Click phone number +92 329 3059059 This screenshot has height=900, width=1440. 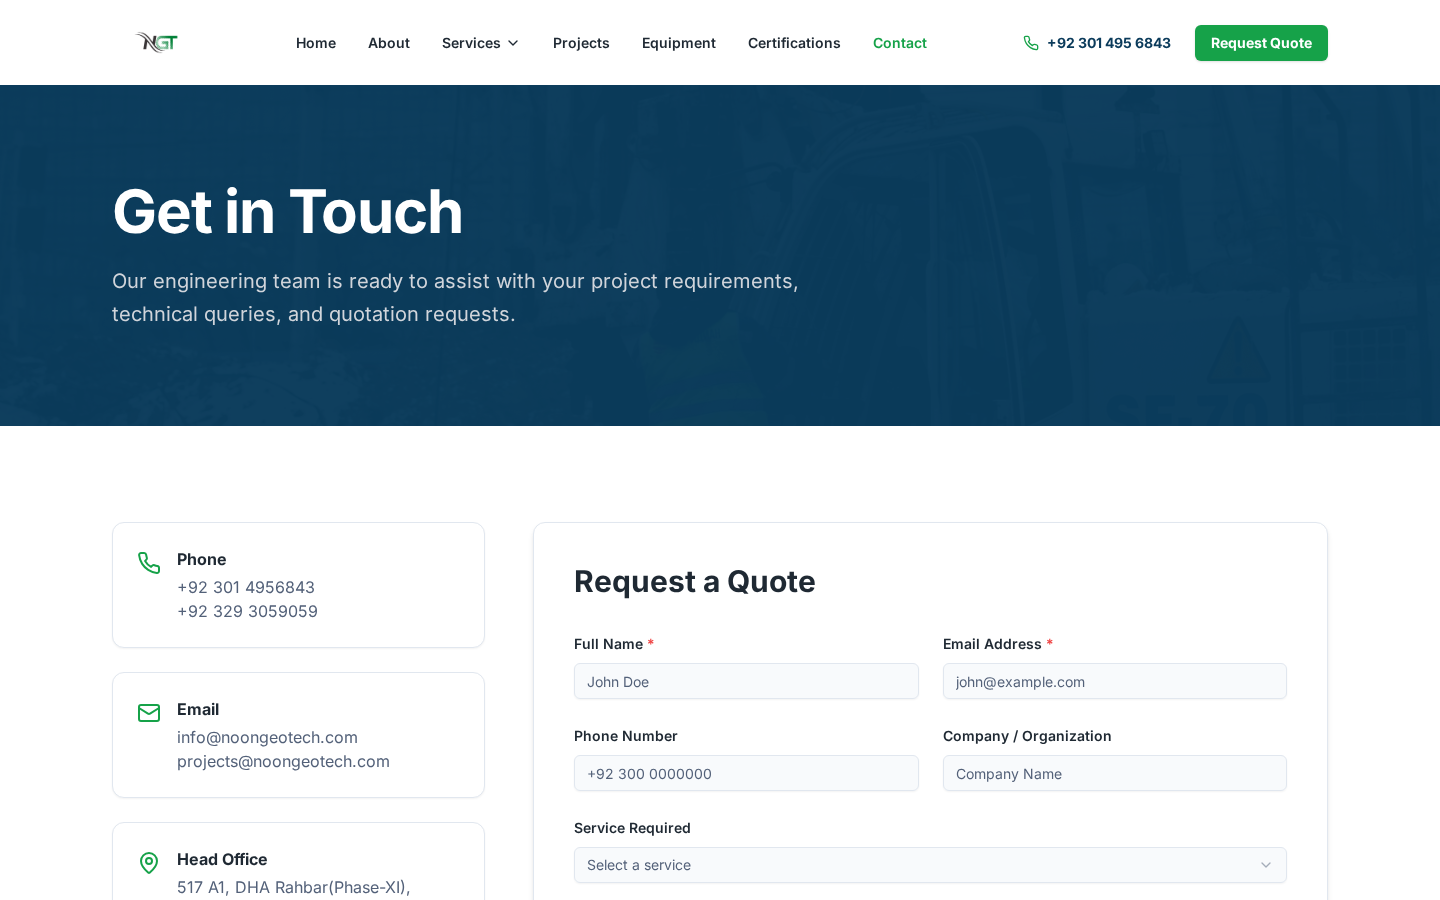coord(247,611)
